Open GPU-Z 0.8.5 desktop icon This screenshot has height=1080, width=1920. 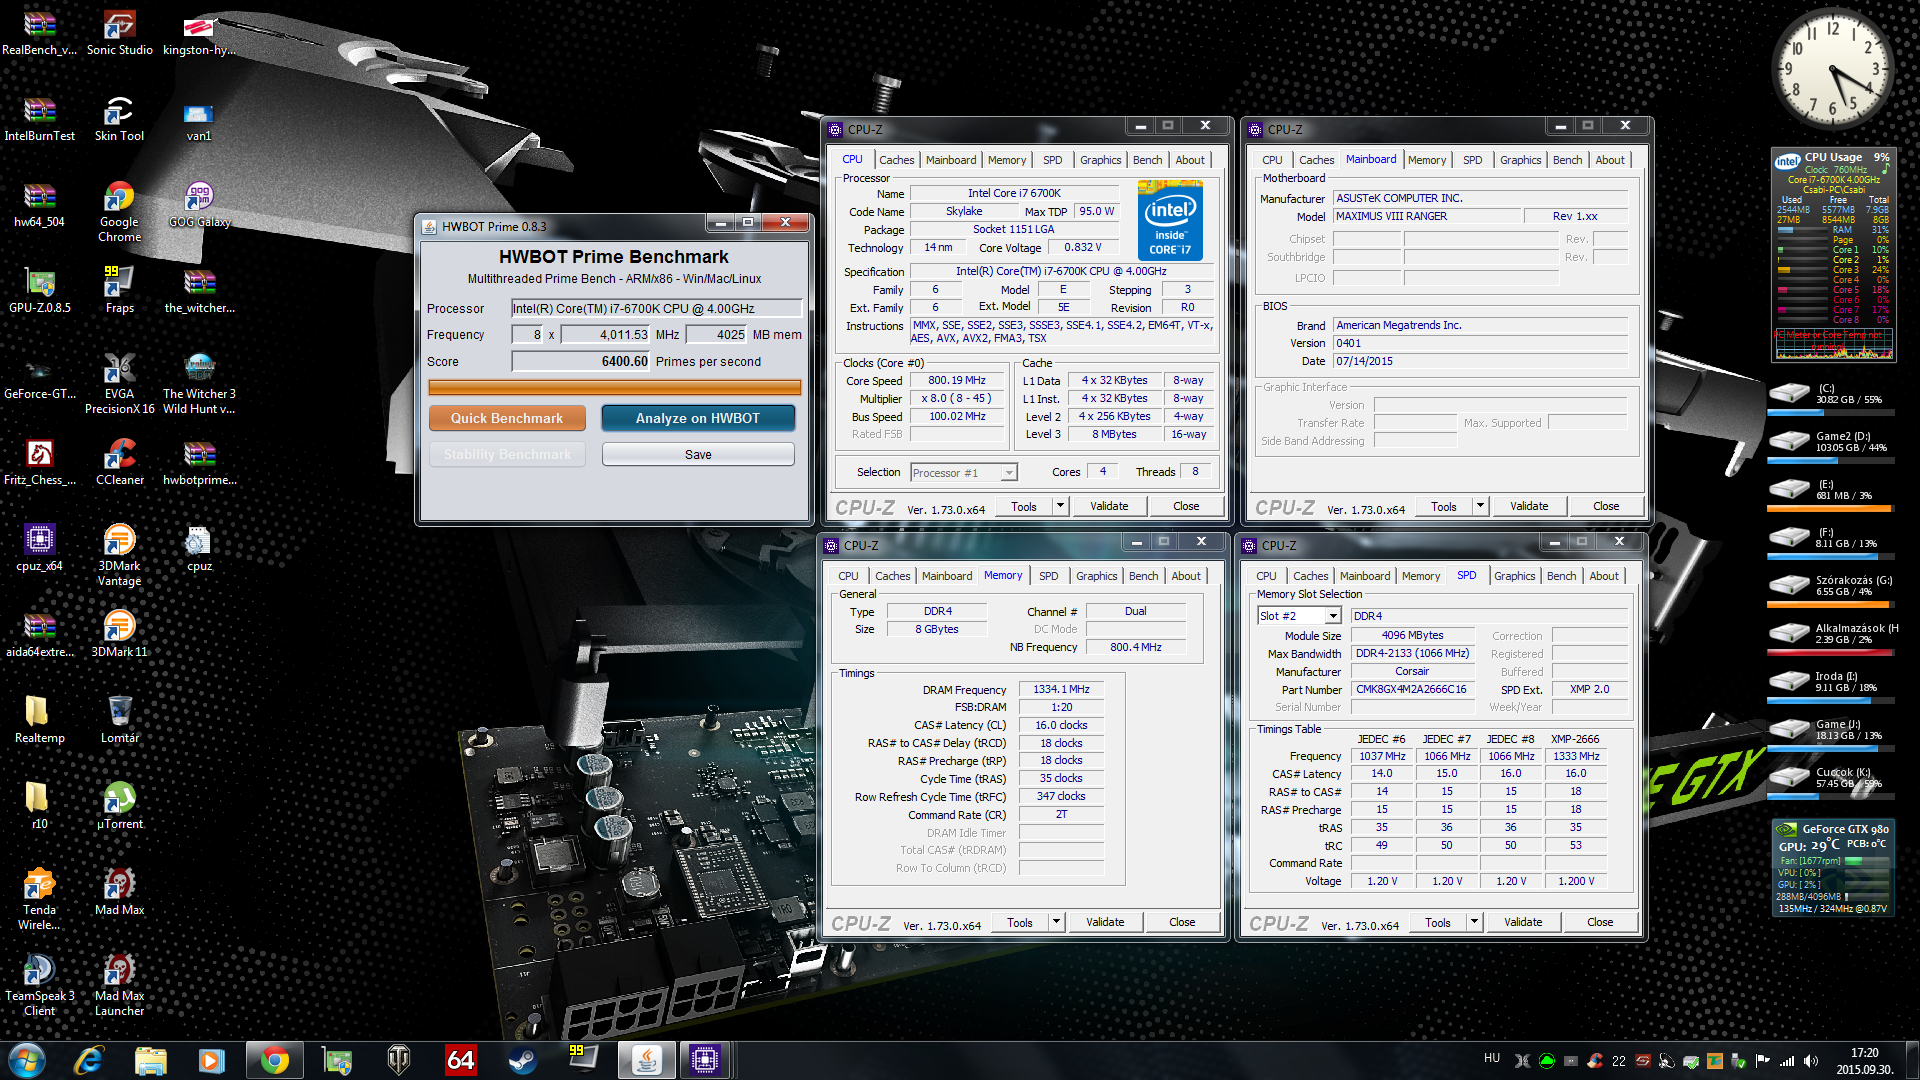tap(39, 291)
